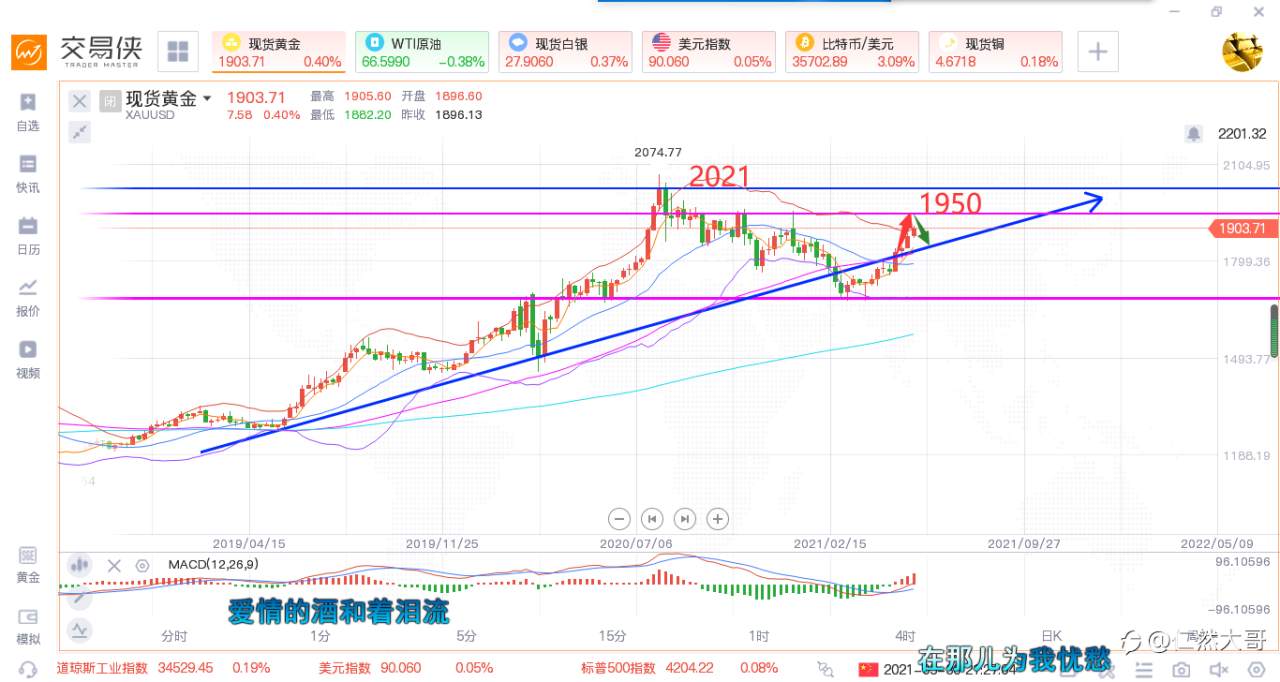Click the China flag region icon
This screenshot has width=1280, height=682.
tap(868, 669)
